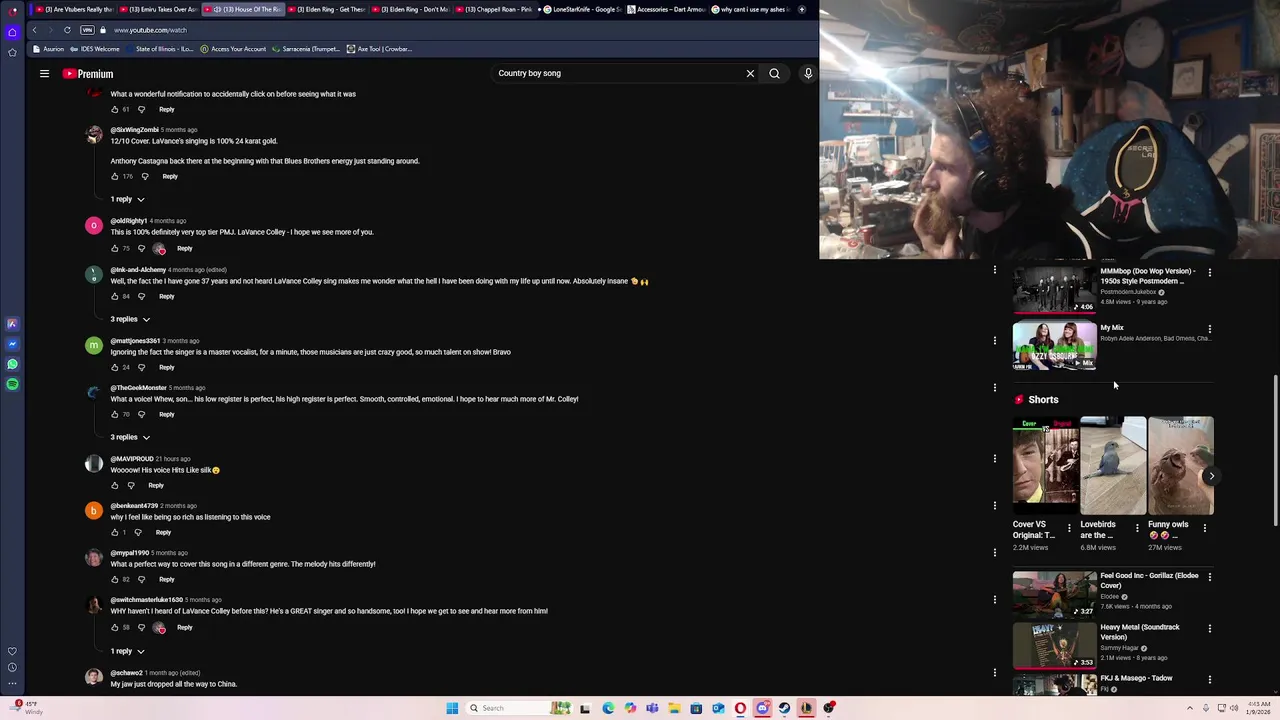Screen dimensions: 1280x720
Task: Like the @MAVIPROUD comment
Action: click(x=114, y=485)
